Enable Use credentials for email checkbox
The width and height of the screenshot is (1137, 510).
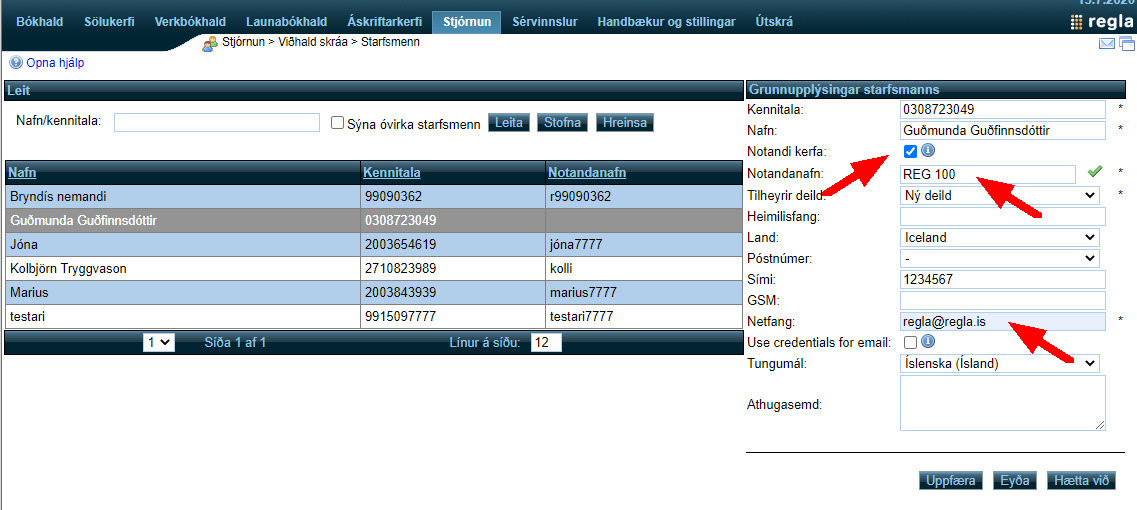[910, 343]
